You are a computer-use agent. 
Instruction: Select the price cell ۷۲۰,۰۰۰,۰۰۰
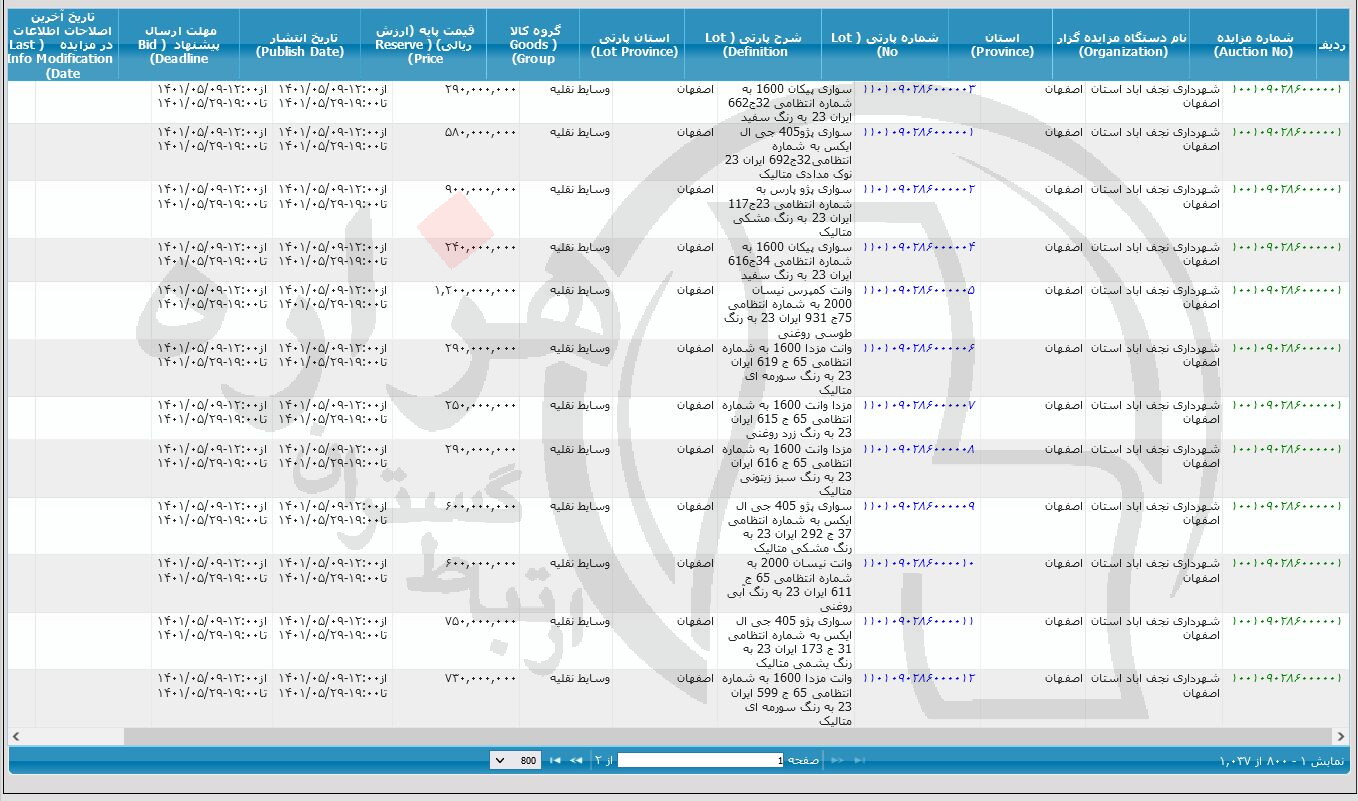tap(481, 678)
